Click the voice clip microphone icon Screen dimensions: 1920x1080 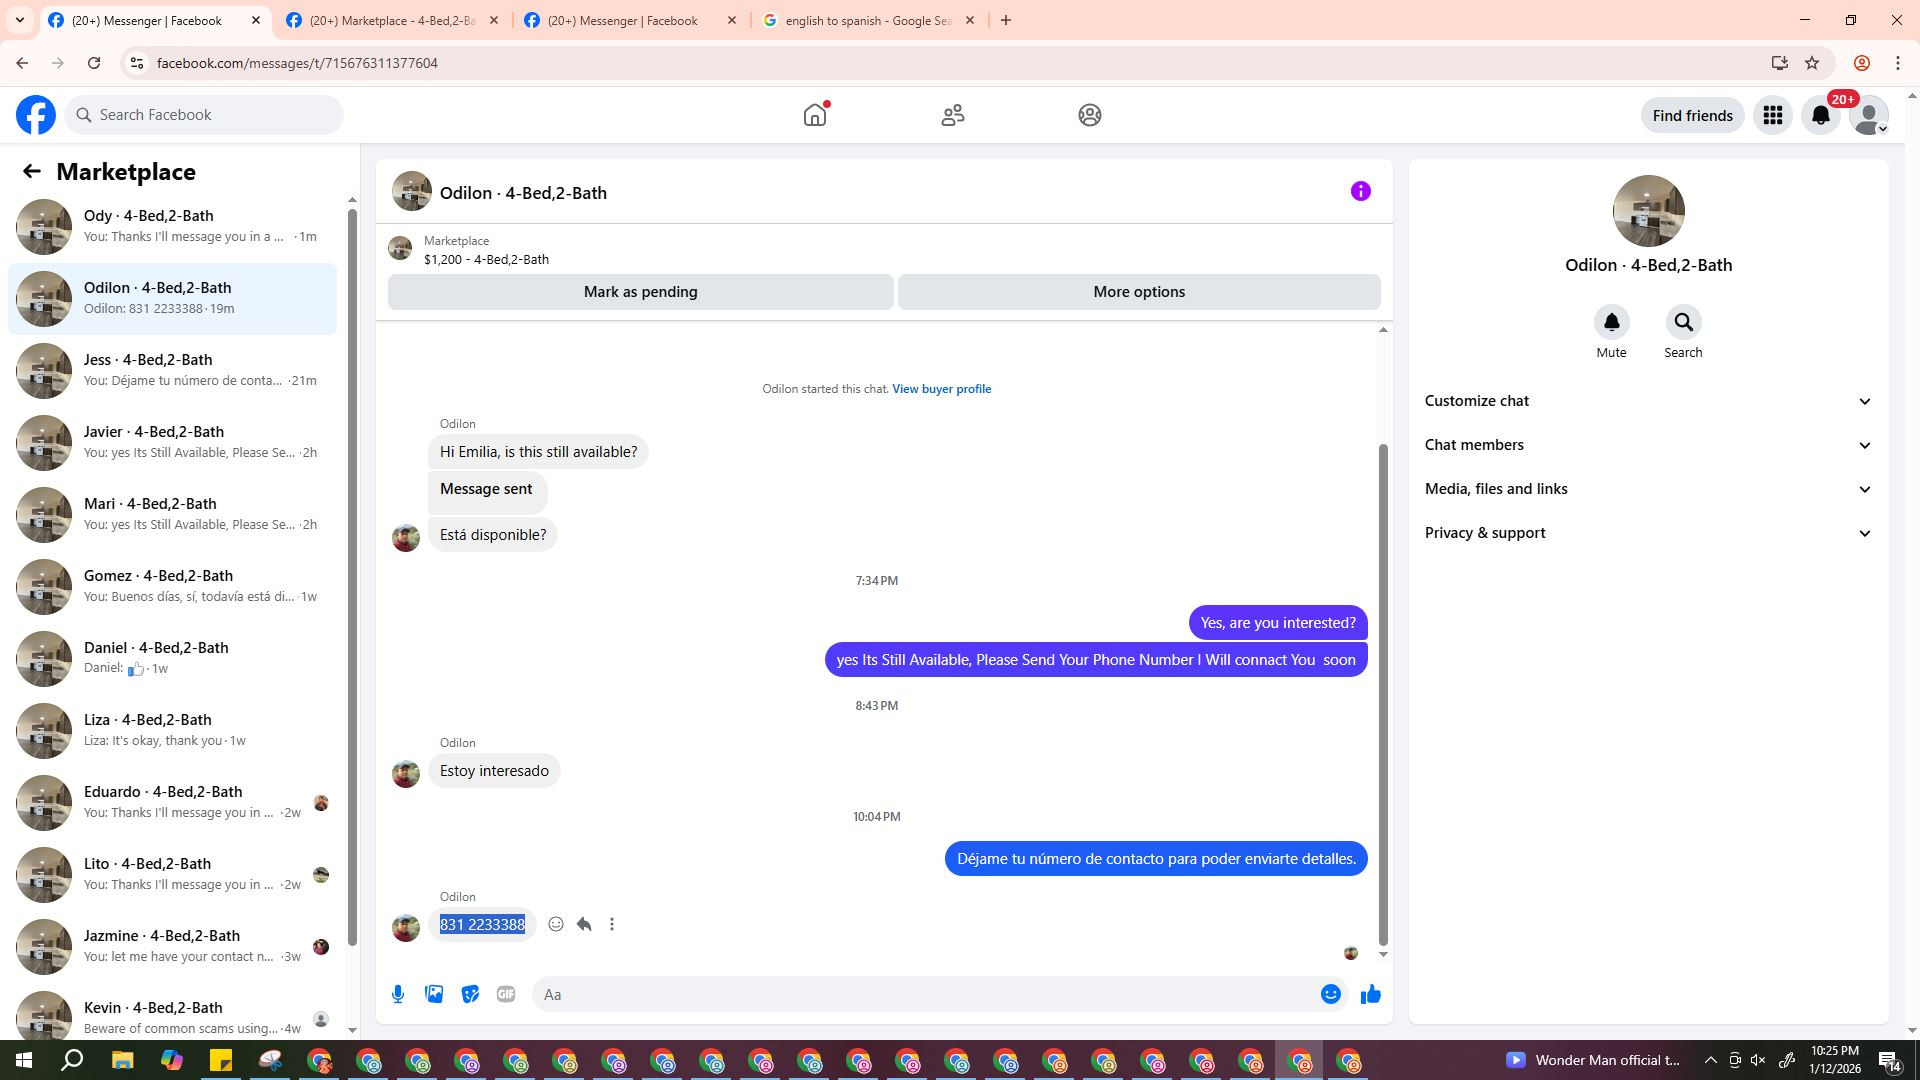point(398,994)
